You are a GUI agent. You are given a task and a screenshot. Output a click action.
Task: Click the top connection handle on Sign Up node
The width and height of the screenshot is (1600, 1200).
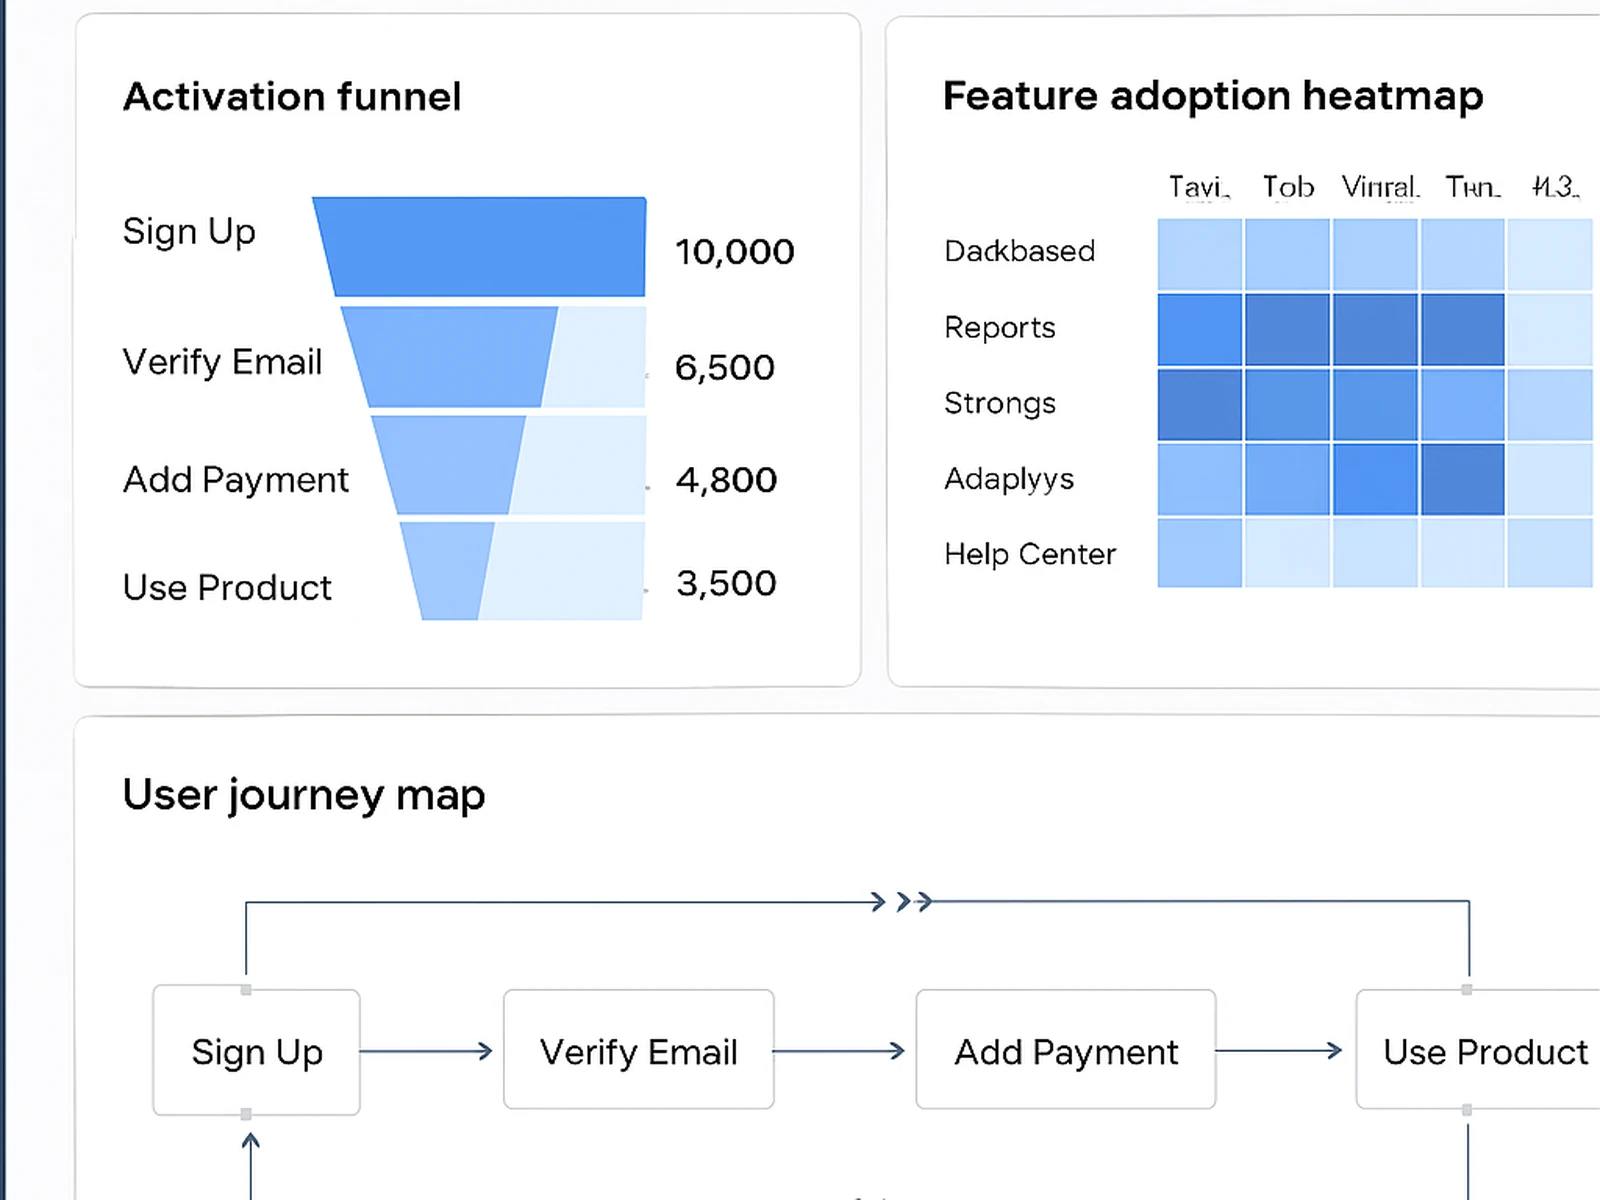click(x=247, y=991)
